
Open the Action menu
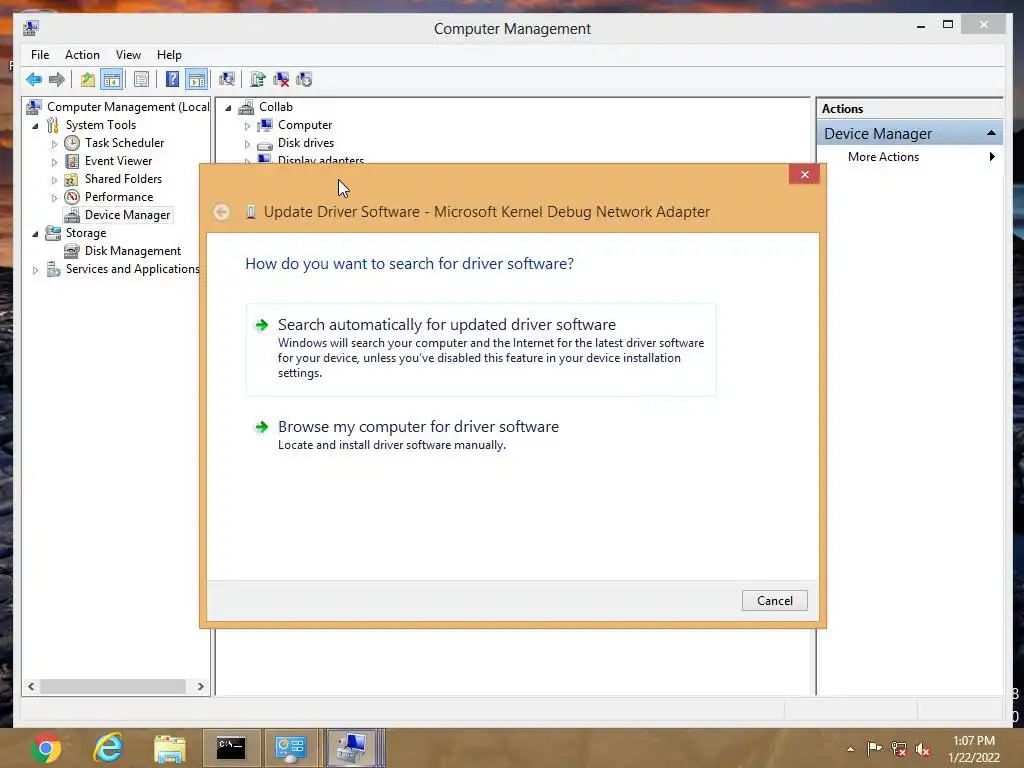(82, 55)
